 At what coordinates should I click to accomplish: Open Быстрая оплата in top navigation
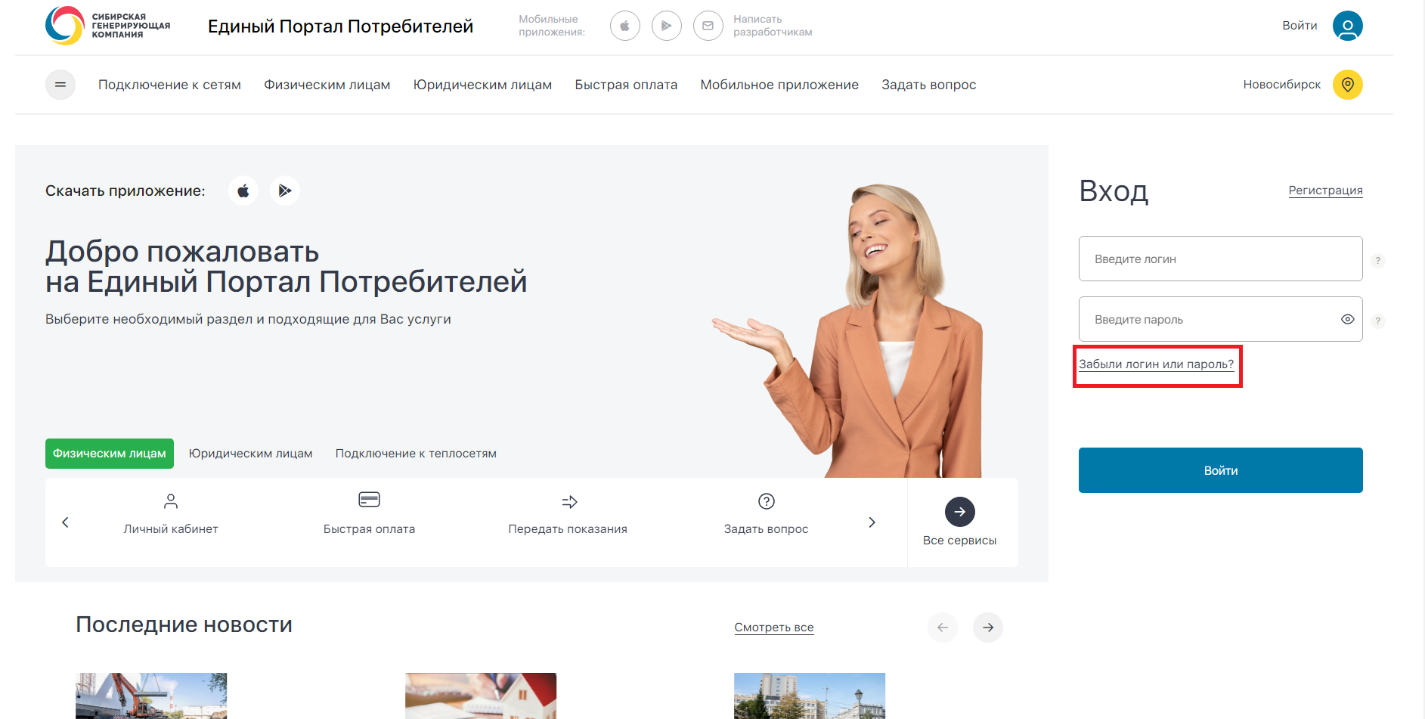(x=626, y=85)
